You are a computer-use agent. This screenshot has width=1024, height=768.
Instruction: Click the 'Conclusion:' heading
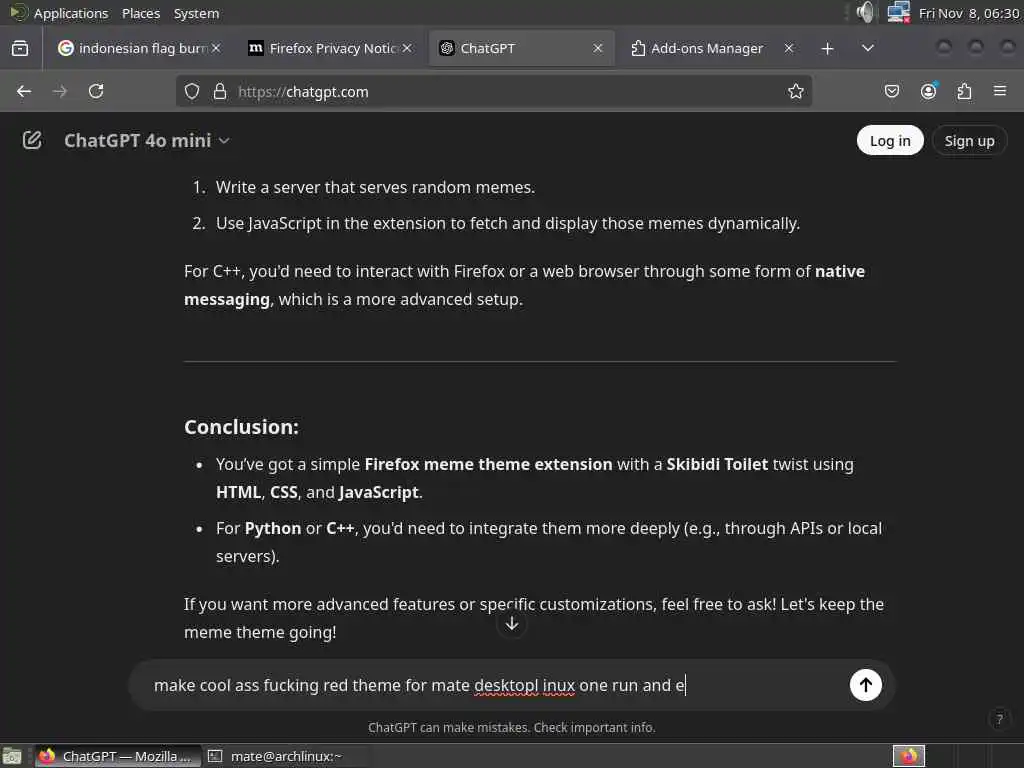coord(241,426)
